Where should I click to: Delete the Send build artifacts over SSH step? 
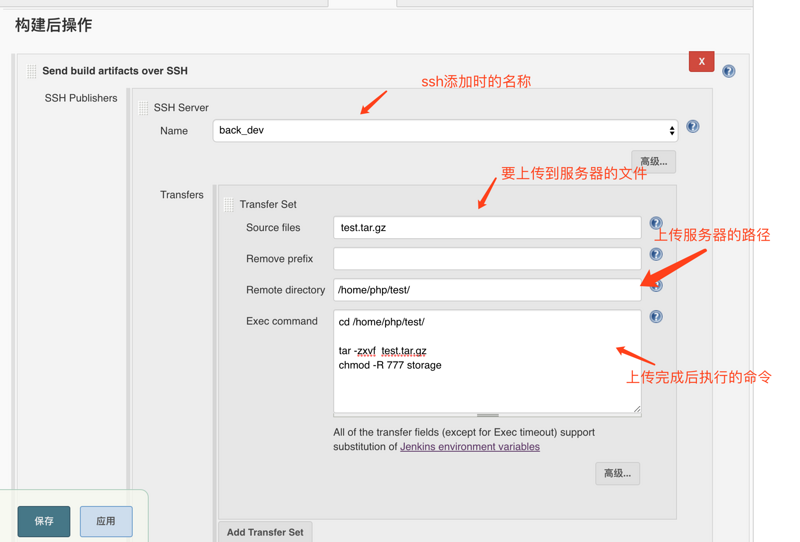click(x=701, y=61)
